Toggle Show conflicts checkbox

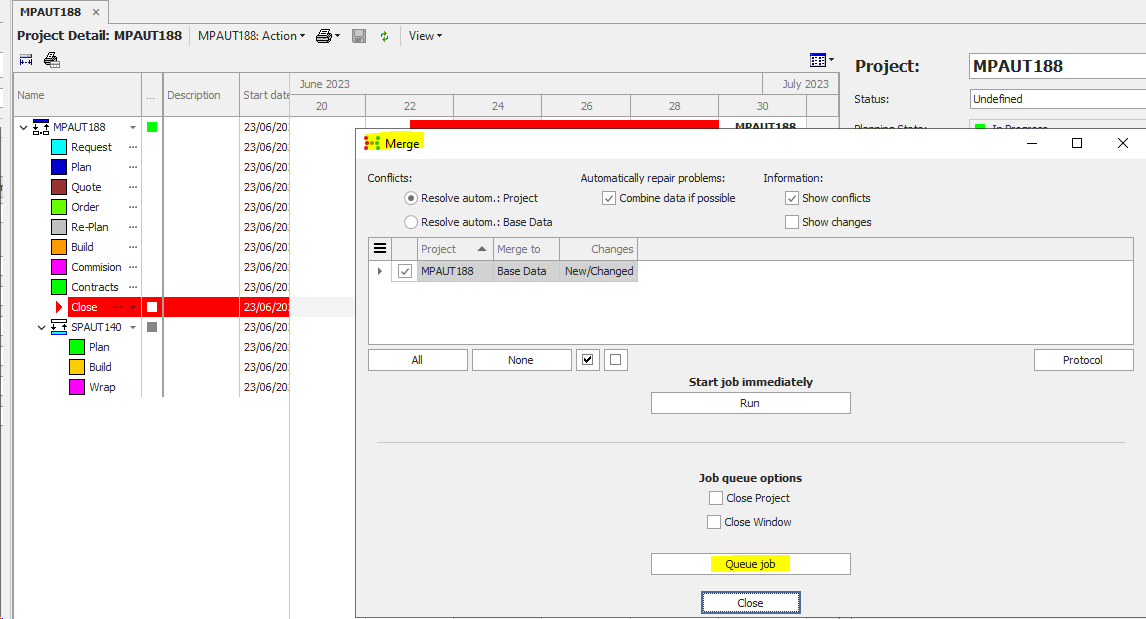click(792, 198)
